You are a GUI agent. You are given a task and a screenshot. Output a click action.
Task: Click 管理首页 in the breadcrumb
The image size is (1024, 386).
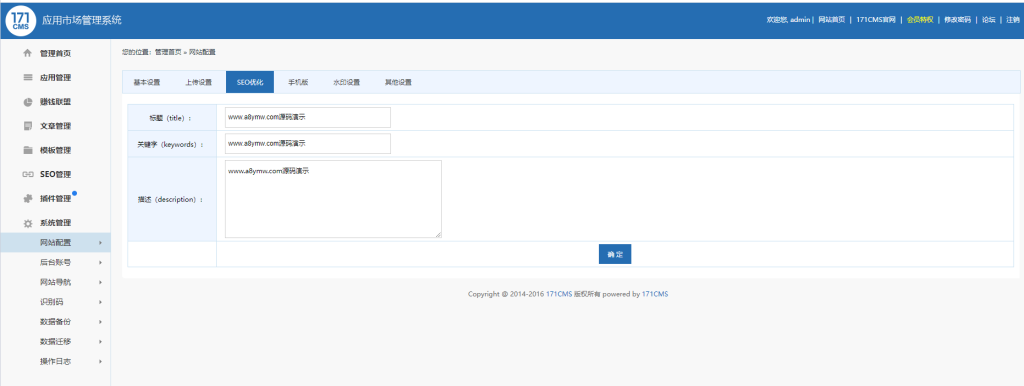click(x=168, y=52)
